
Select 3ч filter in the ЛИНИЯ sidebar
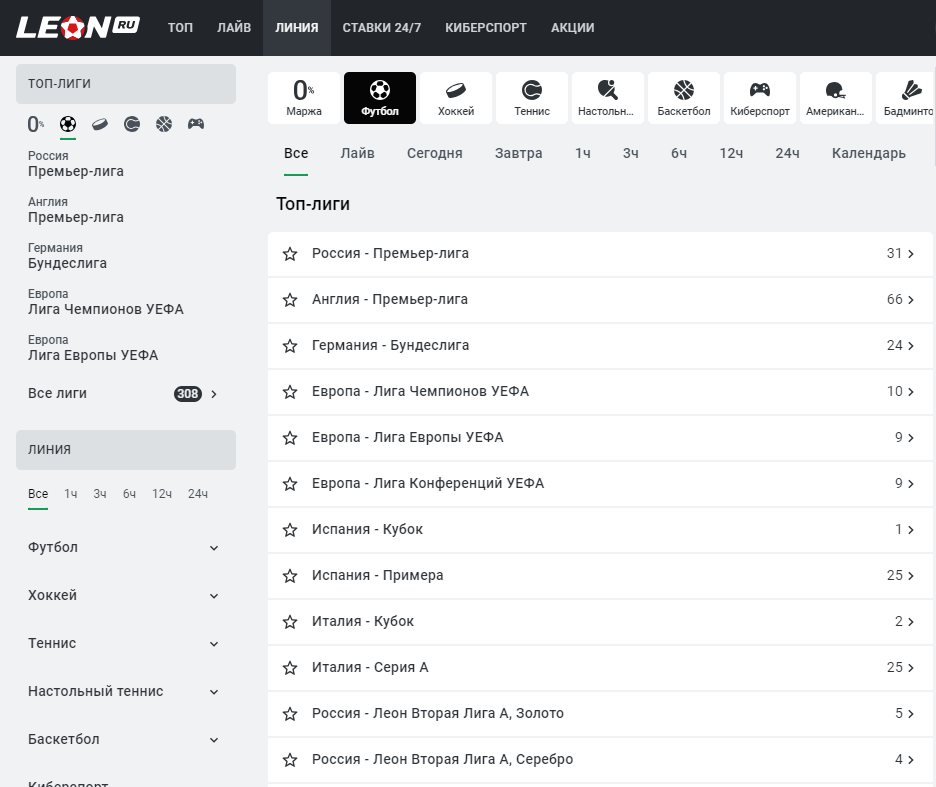point(100,494)
